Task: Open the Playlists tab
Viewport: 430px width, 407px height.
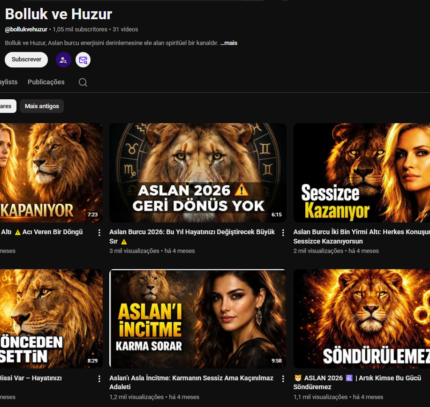Action: point(8,82)
